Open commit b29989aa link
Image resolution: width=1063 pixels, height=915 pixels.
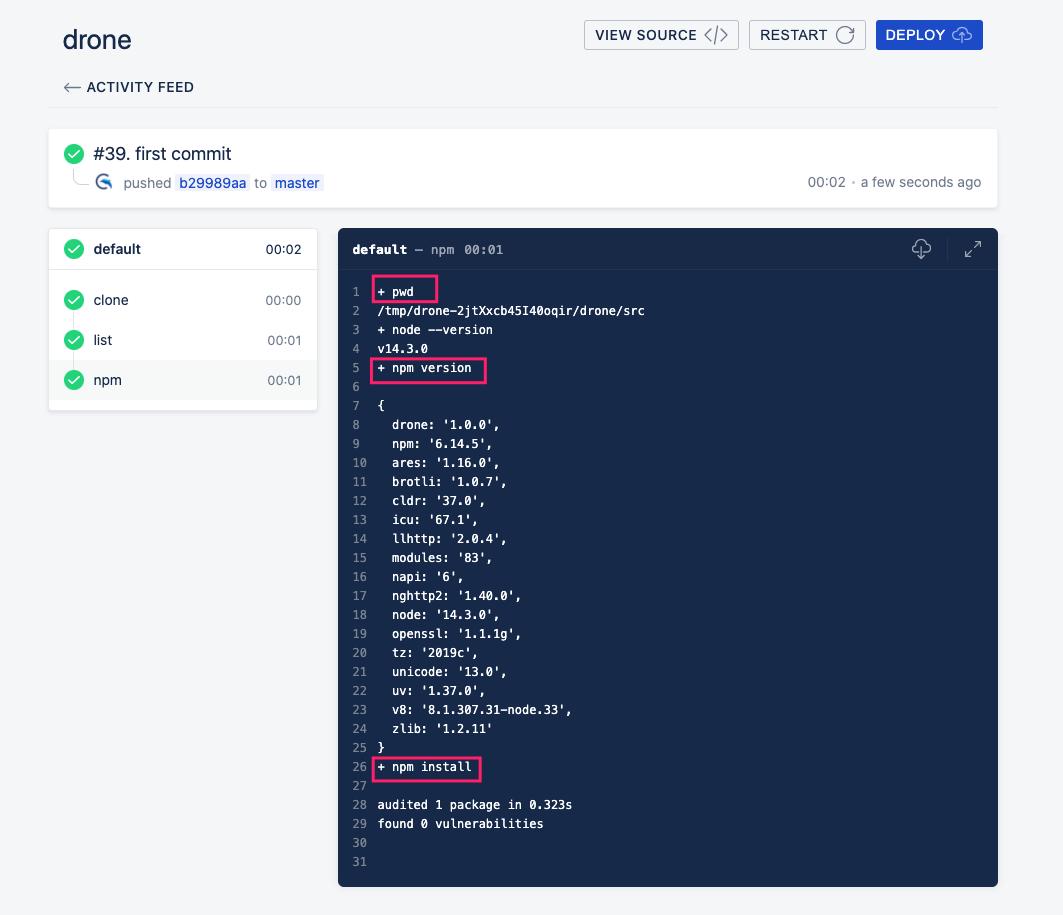212,183
